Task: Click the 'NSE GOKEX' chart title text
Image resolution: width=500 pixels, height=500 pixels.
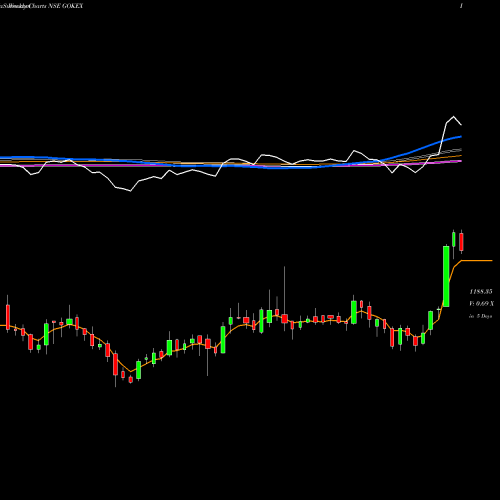Action: coord(66,6)
